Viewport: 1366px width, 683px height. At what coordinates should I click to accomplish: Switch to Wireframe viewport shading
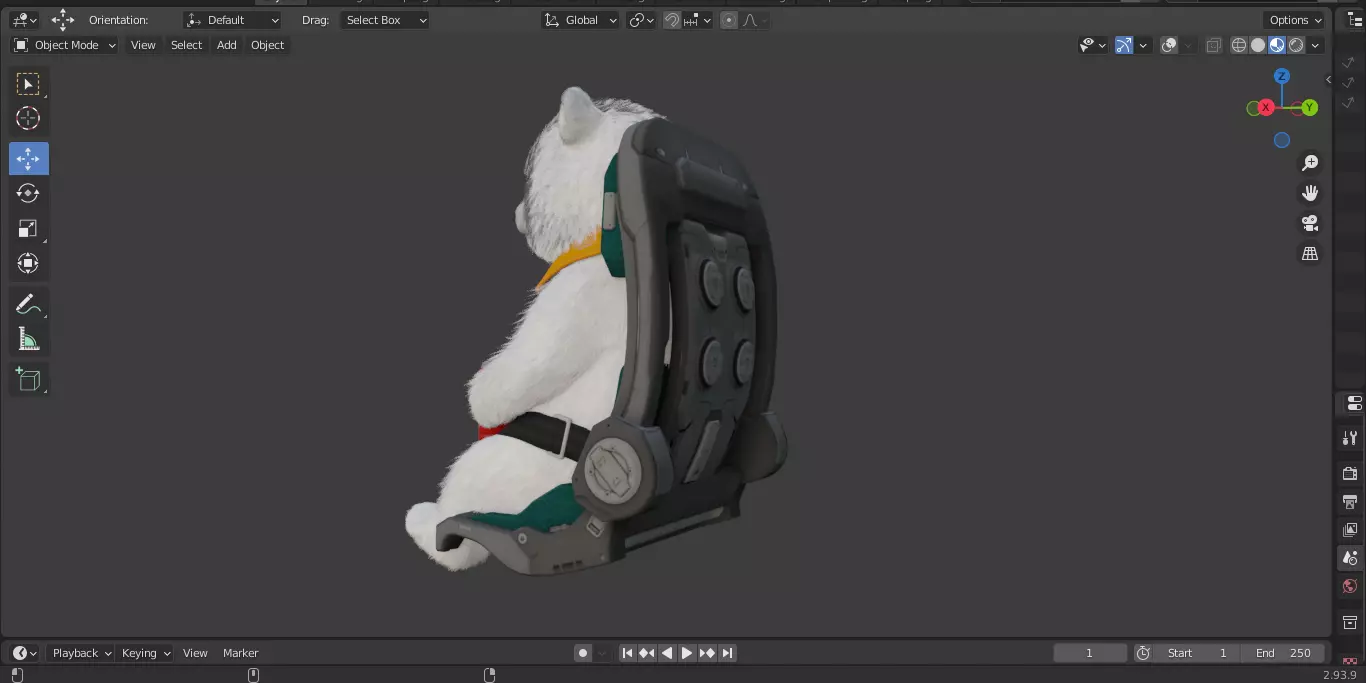click(1239, 45)
